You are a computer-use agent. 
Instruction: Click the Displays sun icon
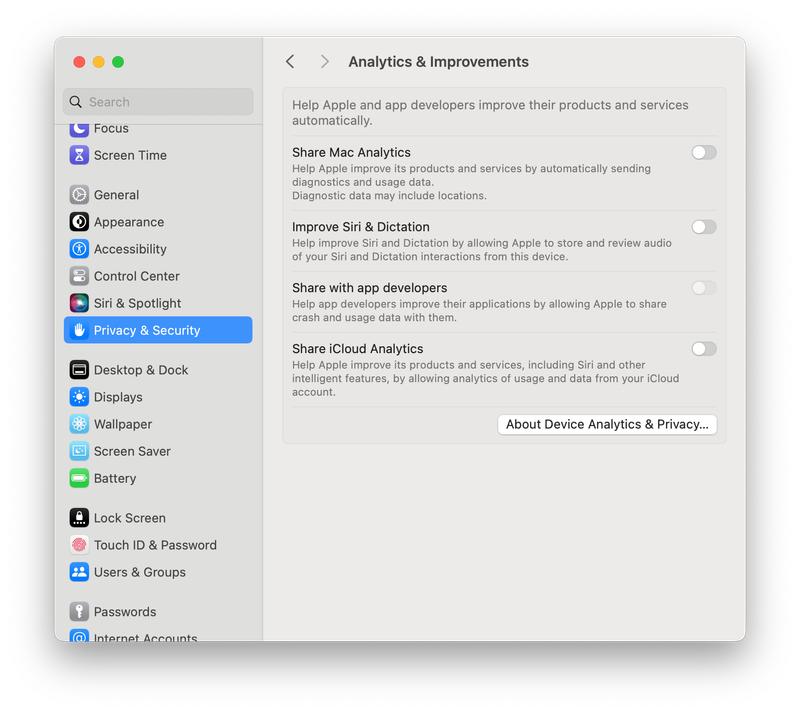tap(79, 397)
